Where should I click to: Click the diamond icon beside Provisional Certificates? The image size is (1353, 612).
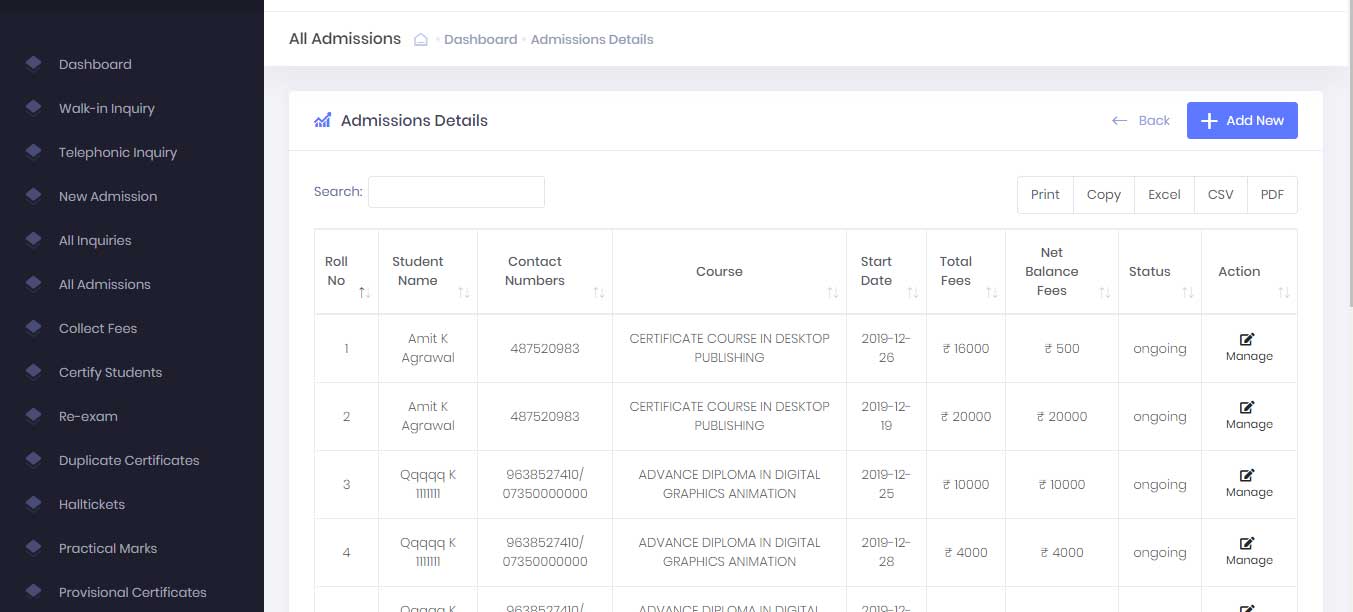33,592
